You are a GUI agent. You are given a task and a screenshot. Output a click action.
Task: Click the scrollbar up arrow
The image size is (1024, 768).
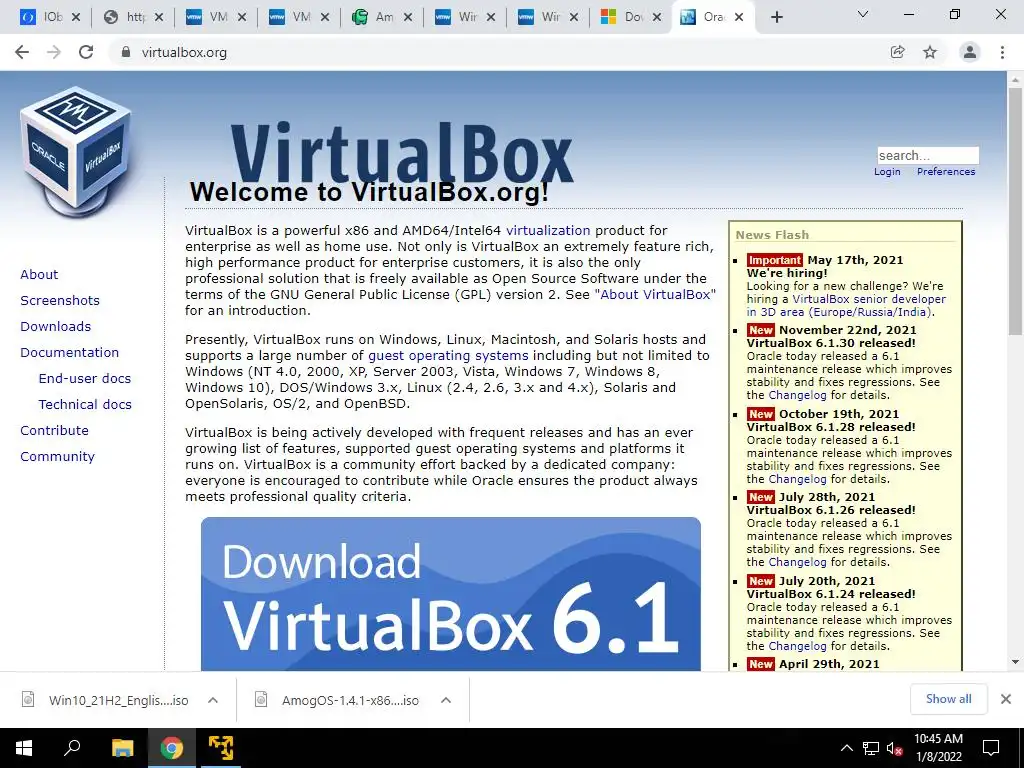click(1015, 79)
